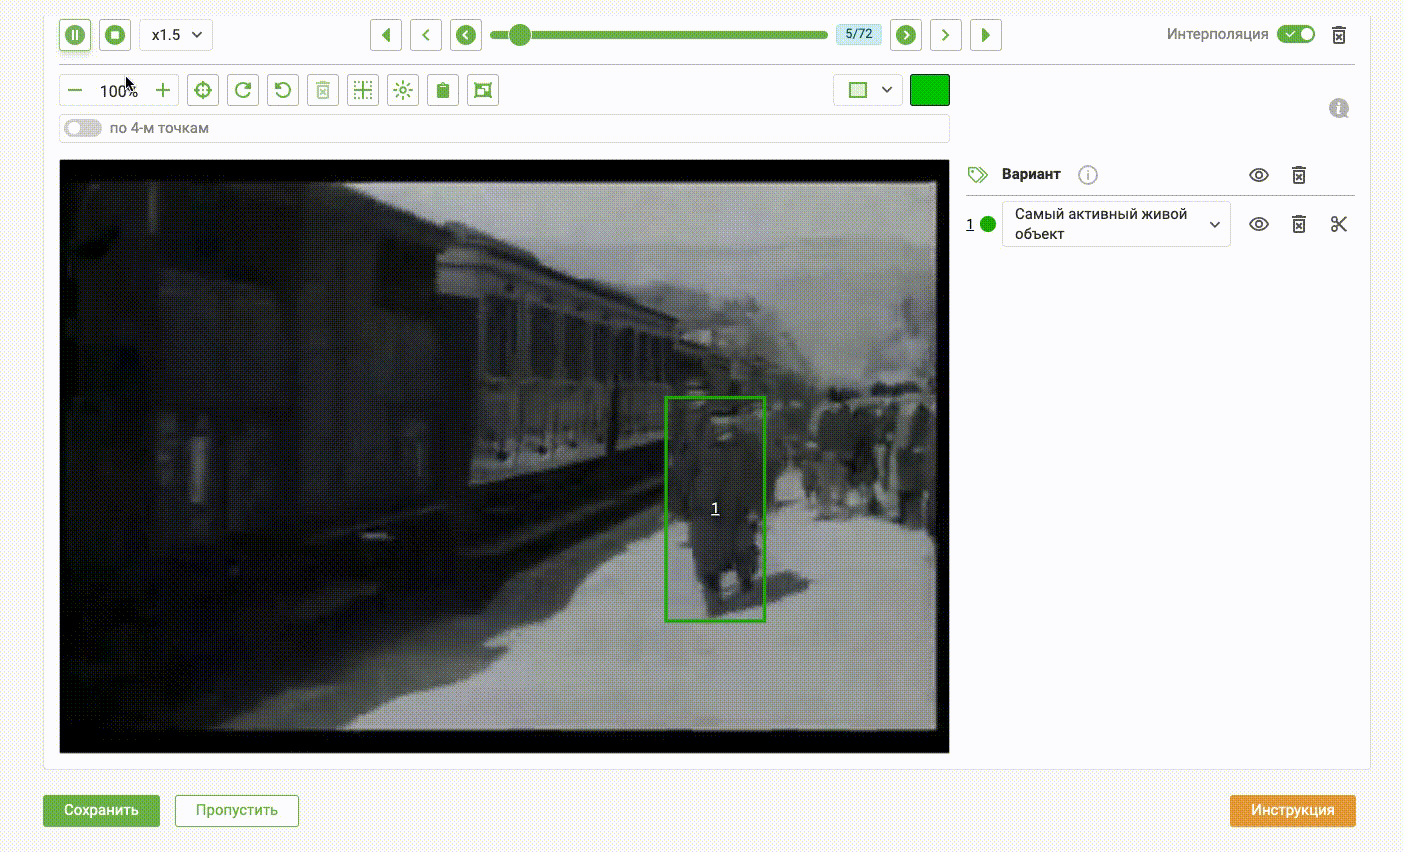The width and height of the screenshot is (1404, 852).
Task: Toggle the Интерполяция switch
Action: pyautogui.click(x=1296, y=35)
